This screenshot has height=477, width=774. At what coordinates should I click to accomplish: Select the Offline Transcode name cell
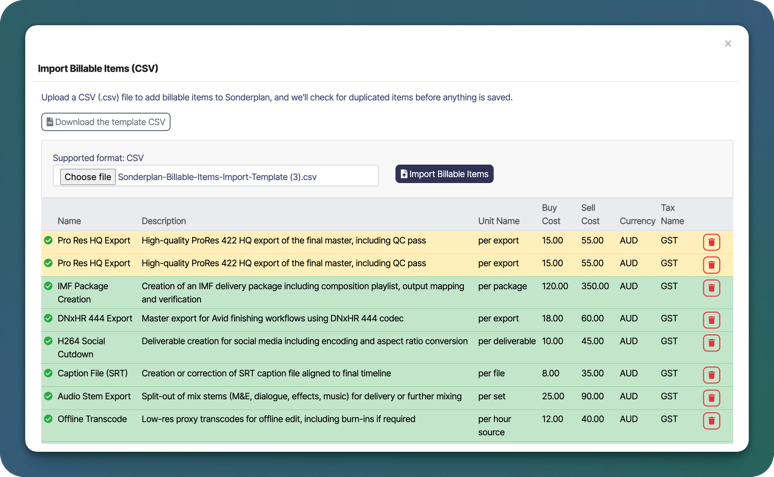[92, 419]
